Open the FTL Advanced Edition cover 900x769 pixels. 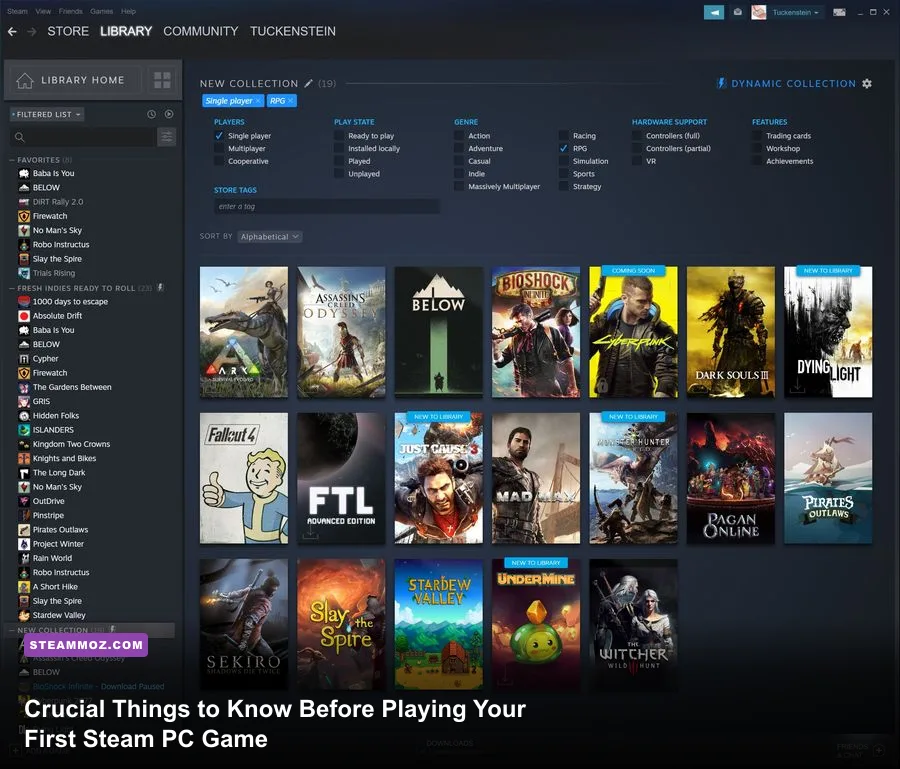pos(341,478)
